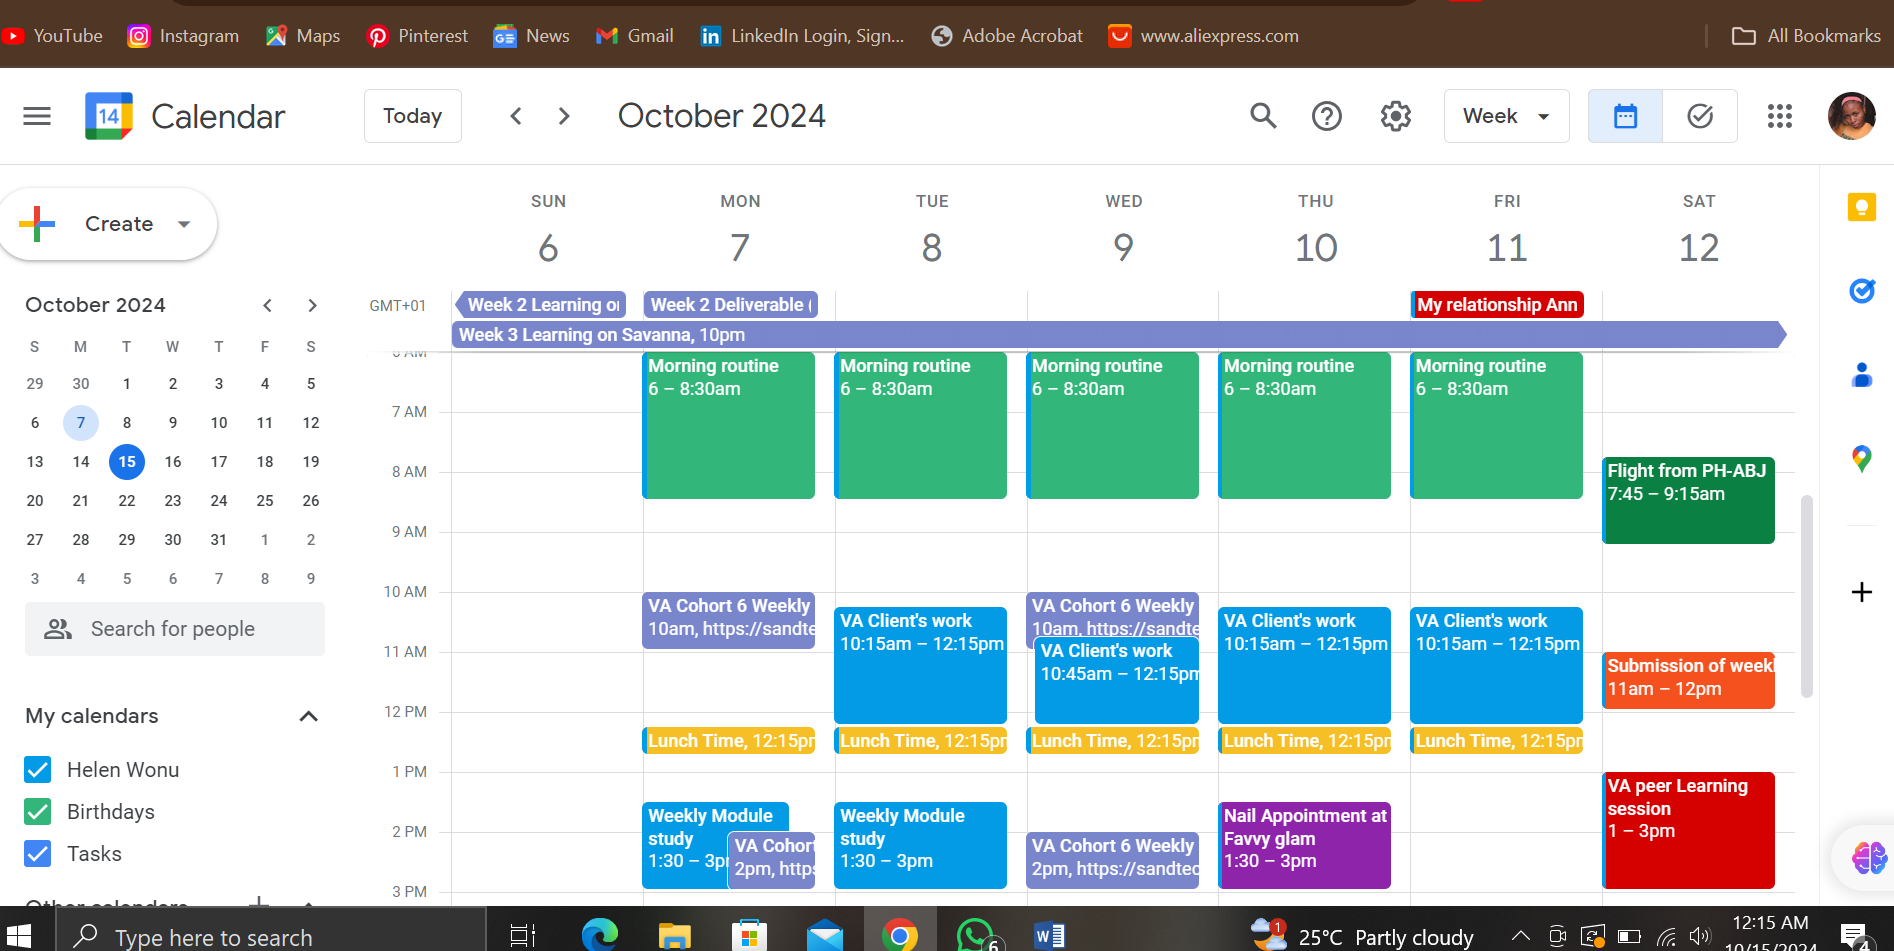This screenshot has width=1894, height=951.
Task: Open the Gmail bookmark
Action: [635, 36]
